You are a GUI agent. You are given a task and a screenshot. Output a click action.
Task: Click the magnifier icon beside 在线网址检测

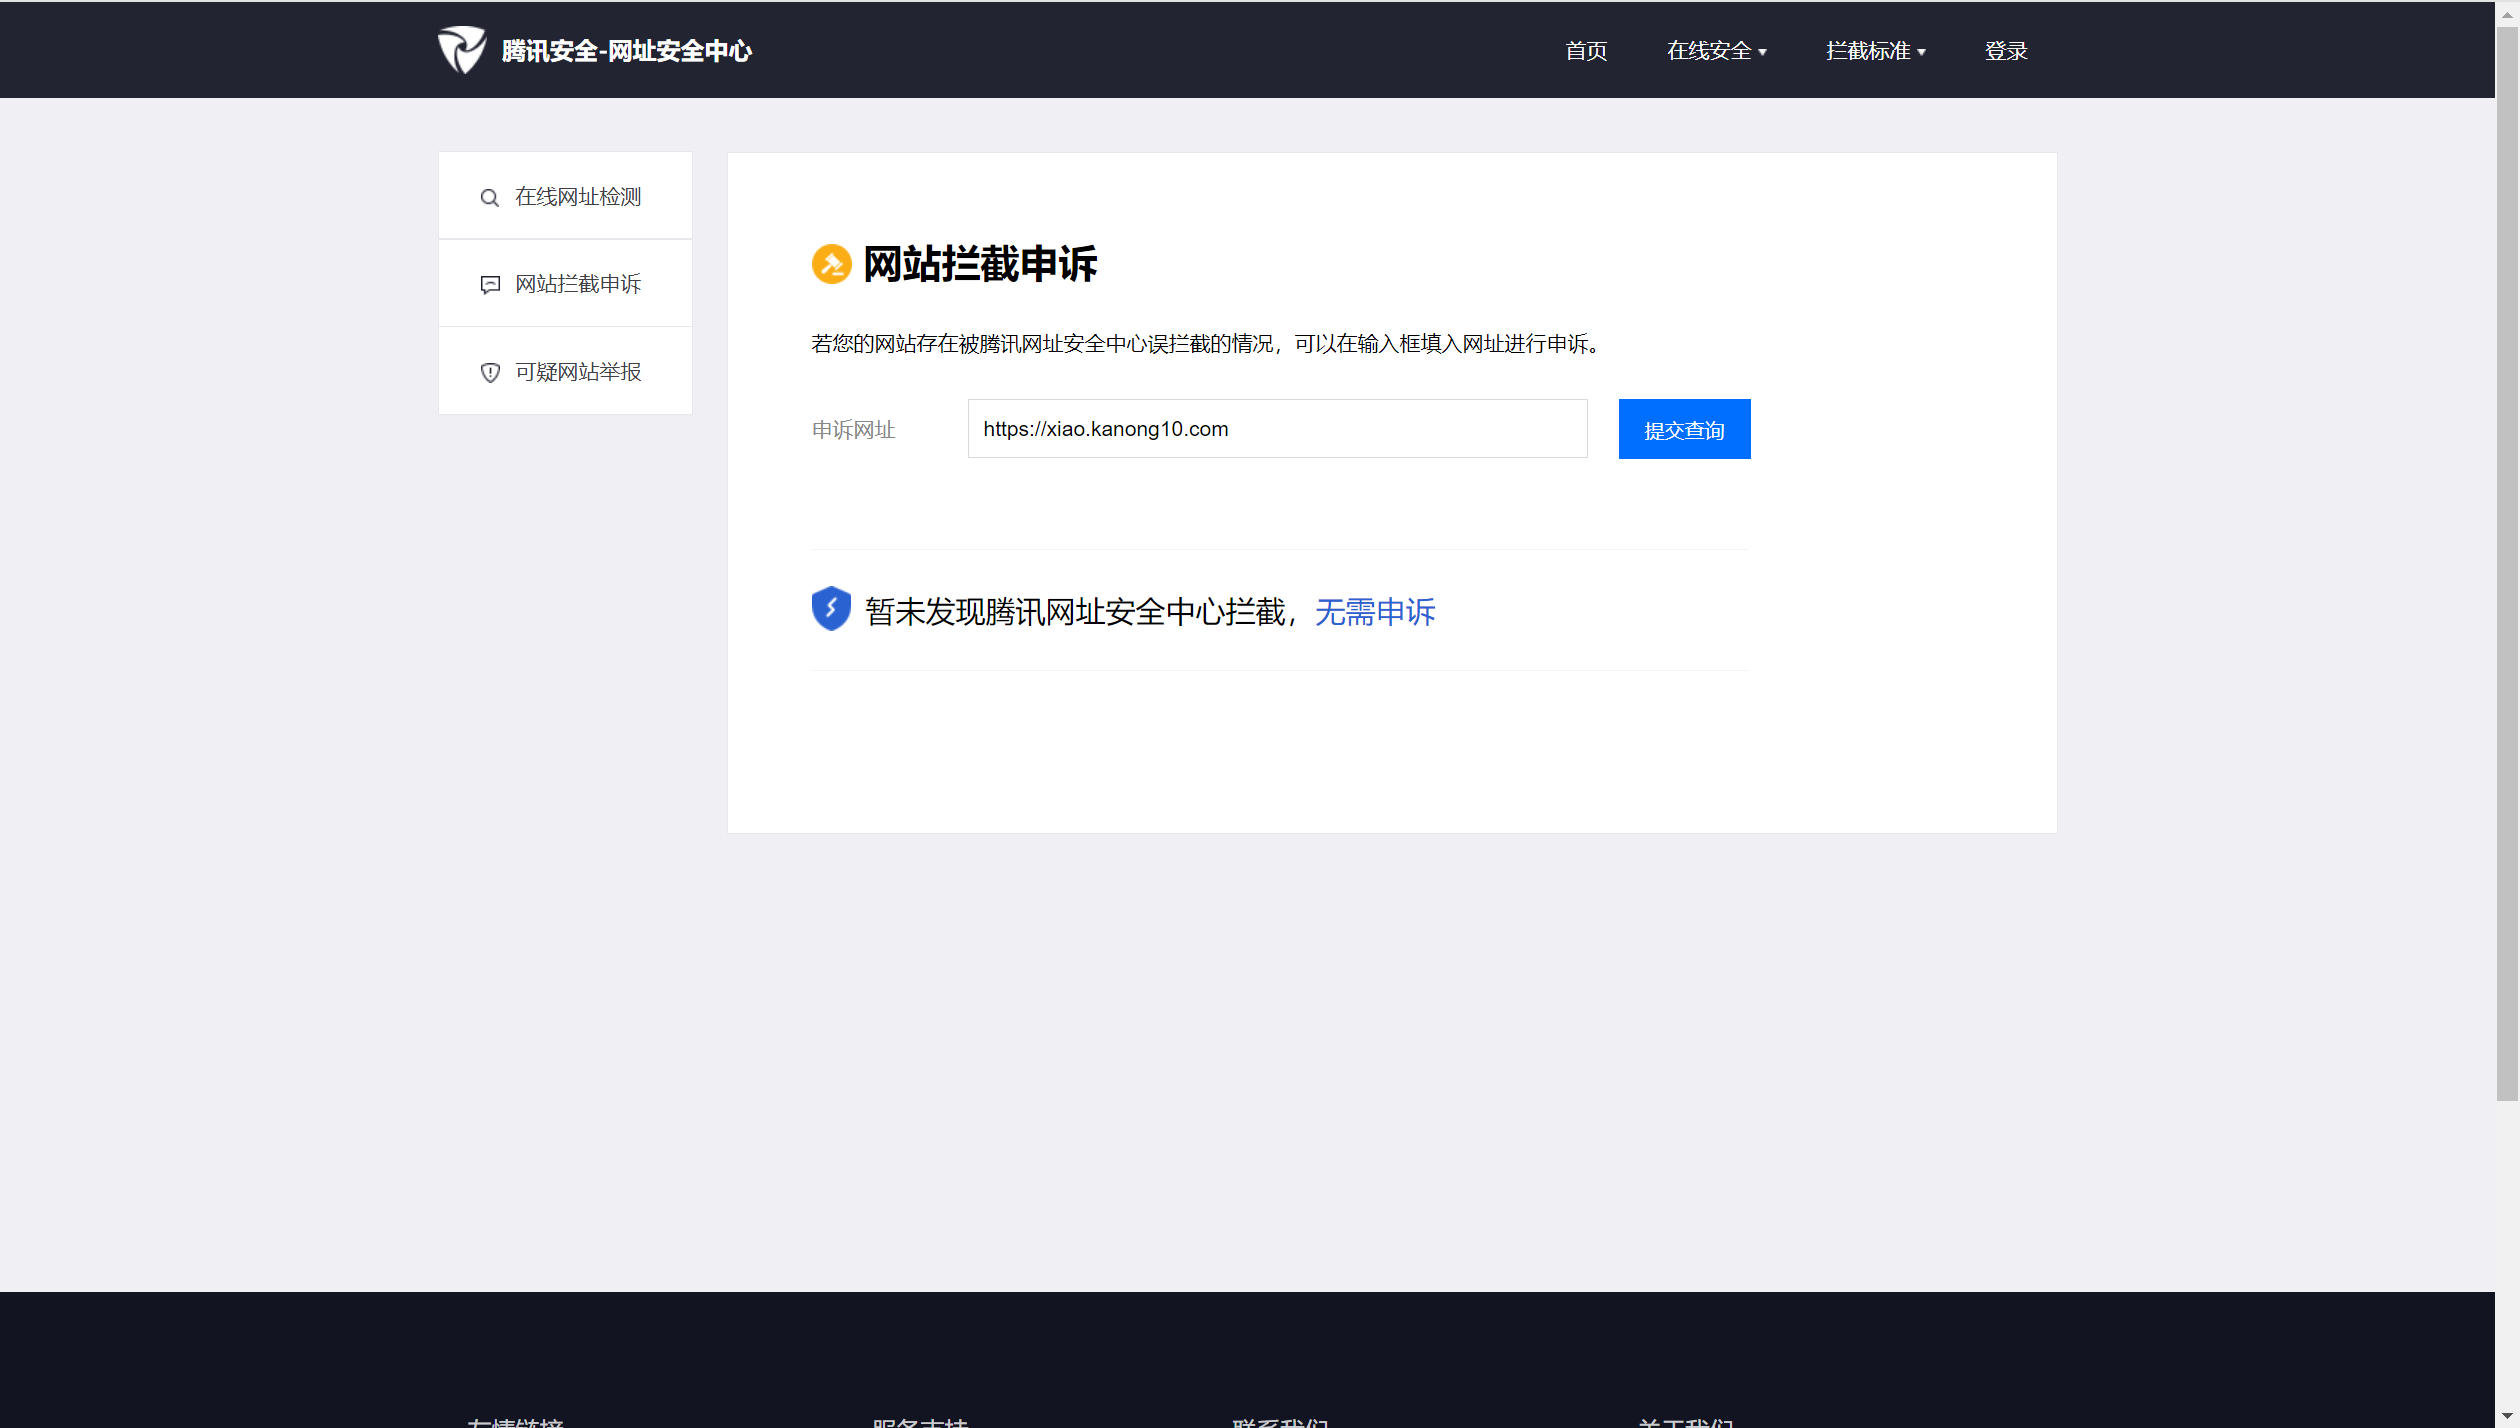point(489,198)
